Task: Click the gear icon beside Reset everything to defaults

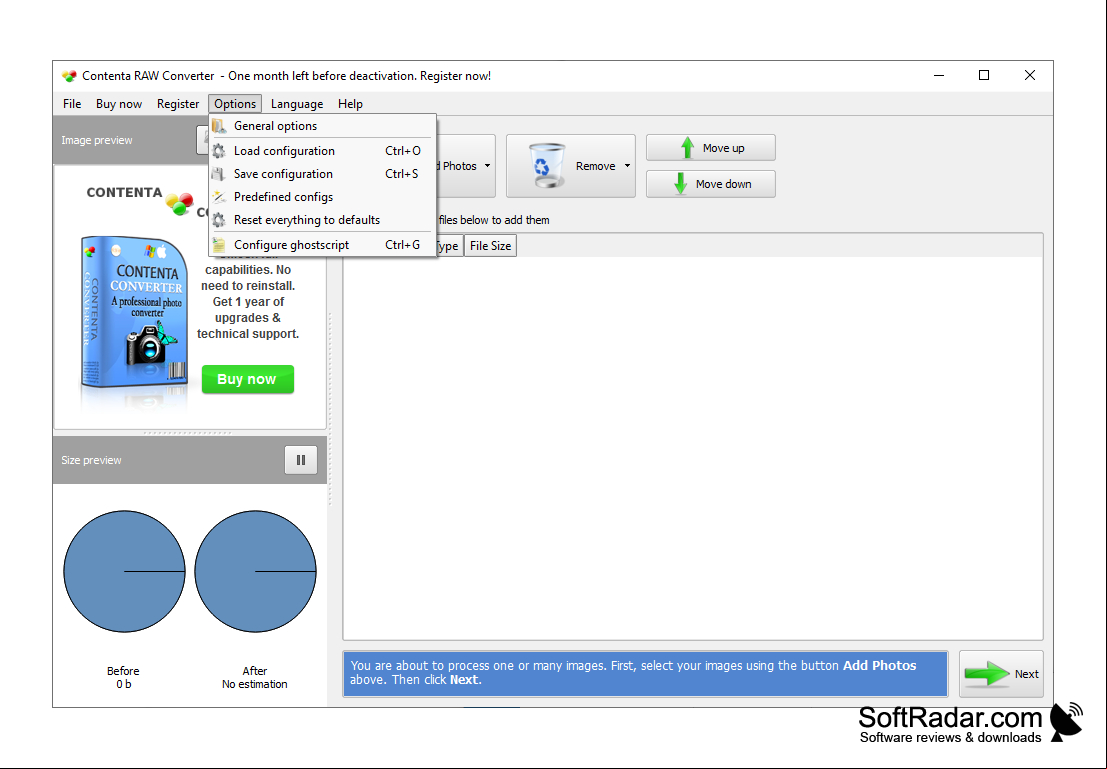Action: coord(220,220)
